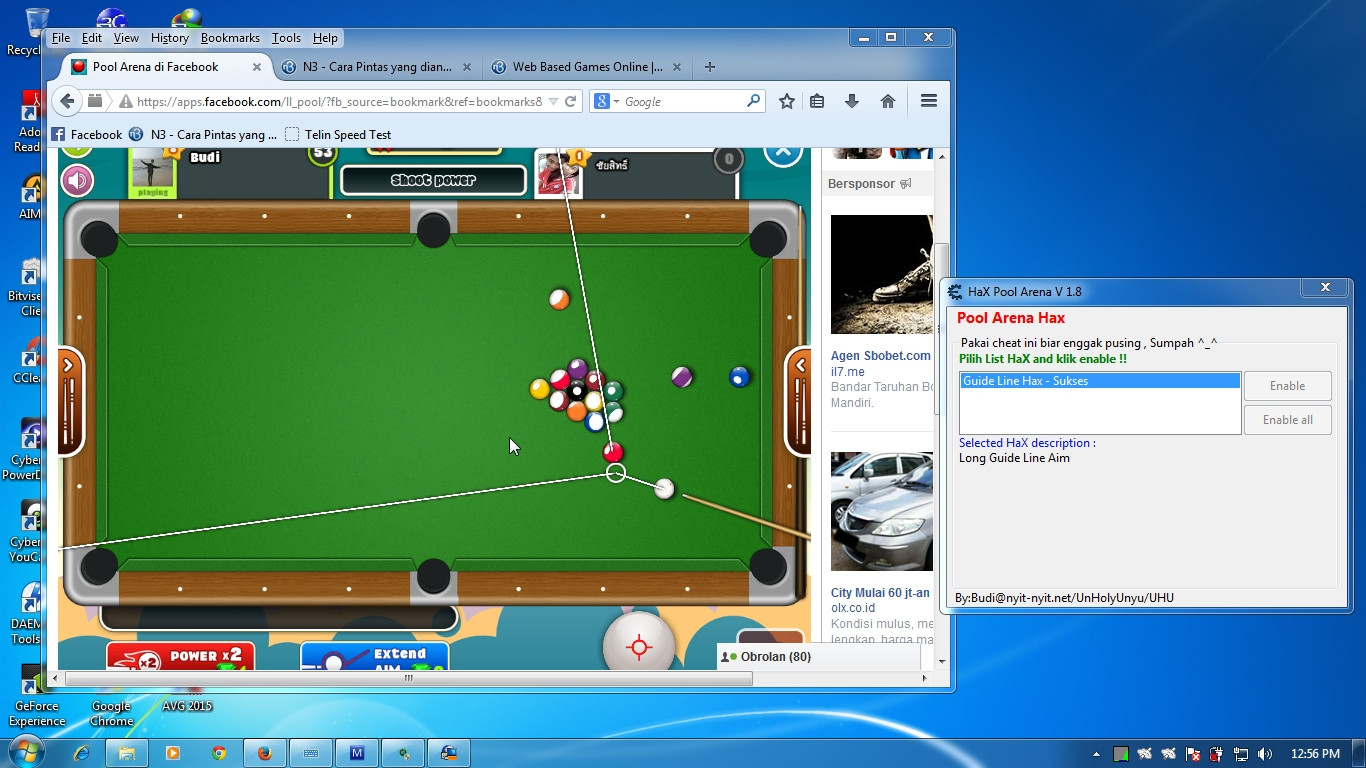
Task: Open the File menu
Action: click(61, 38)
